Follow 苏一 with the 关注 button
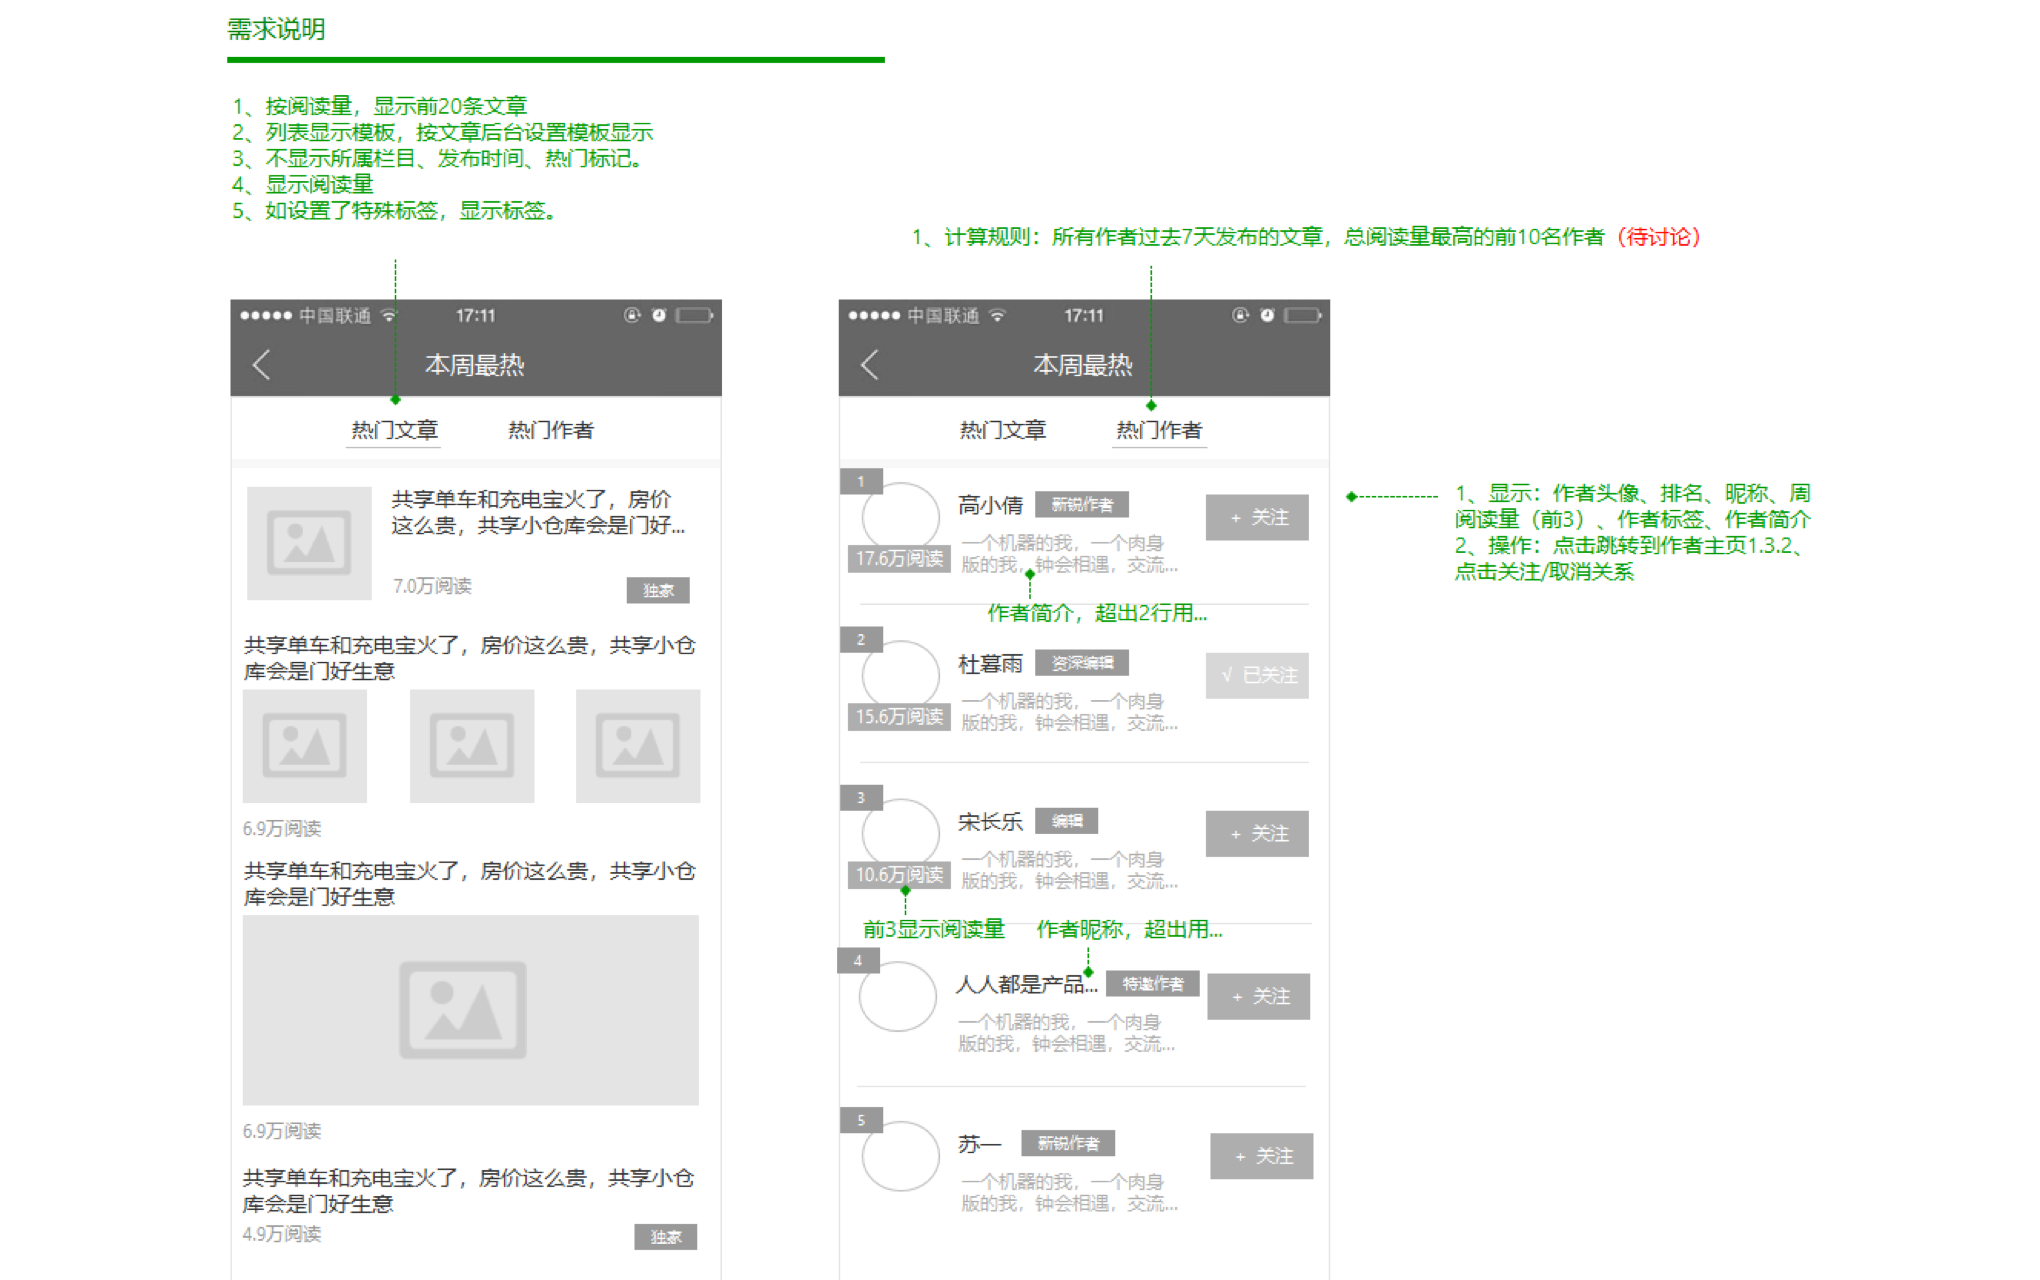 pyautogui.click(x=1261, y=1156)
